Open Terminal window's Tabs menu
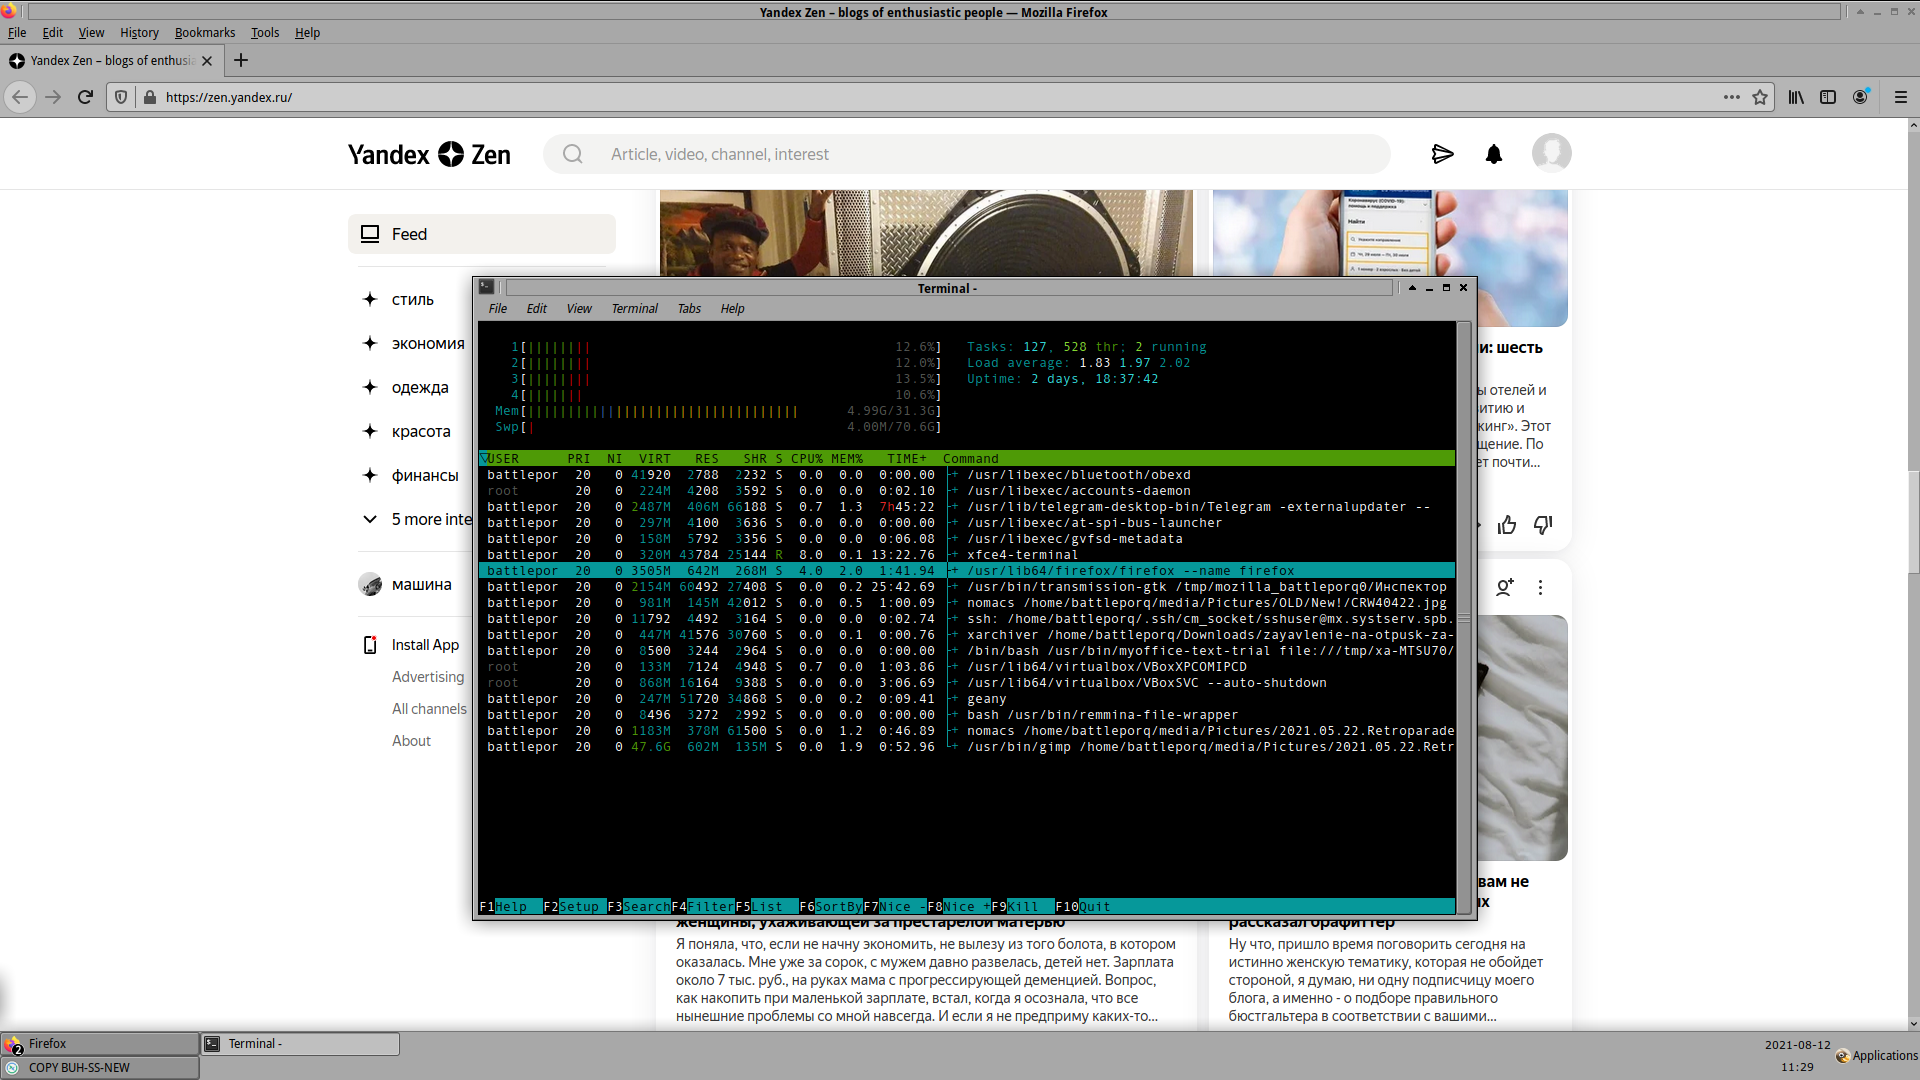 click(689, 309)
